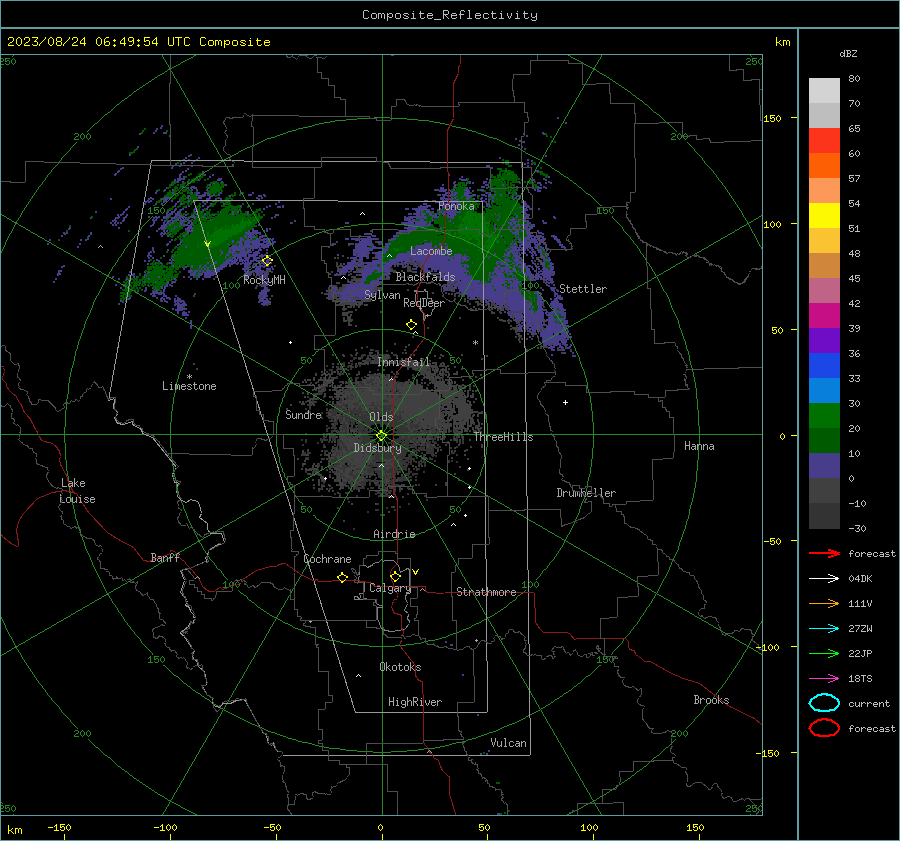Click the Olds town label
This screenshot has height=841, width=900.
click(x=381, y=417)
